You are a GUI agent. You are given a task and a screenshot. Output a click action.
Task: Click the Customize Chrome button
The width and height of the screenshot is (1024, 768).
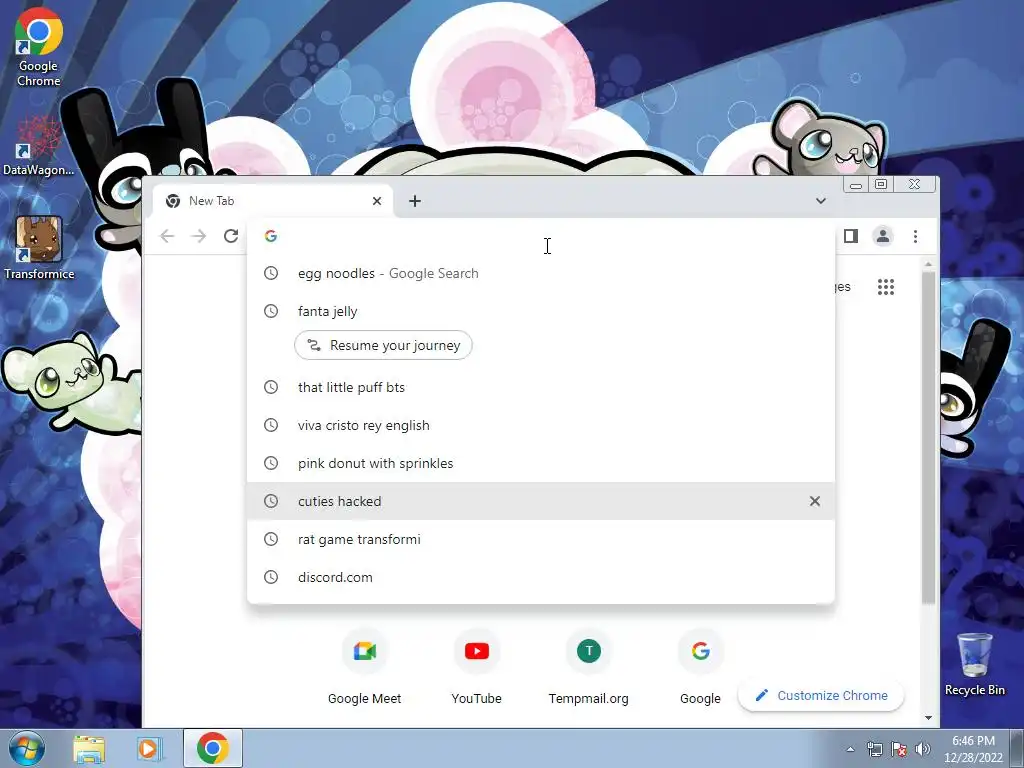(821, 696)
